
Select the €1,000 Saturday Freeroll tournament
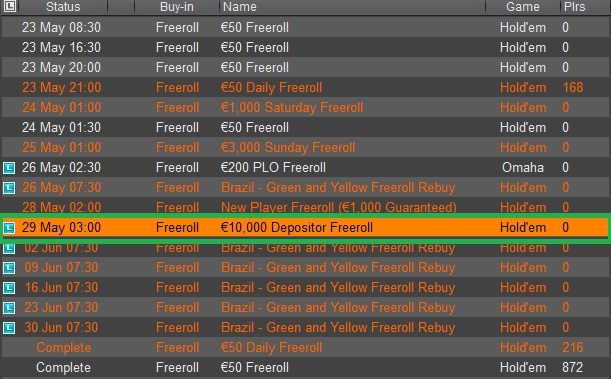(306, 108)
